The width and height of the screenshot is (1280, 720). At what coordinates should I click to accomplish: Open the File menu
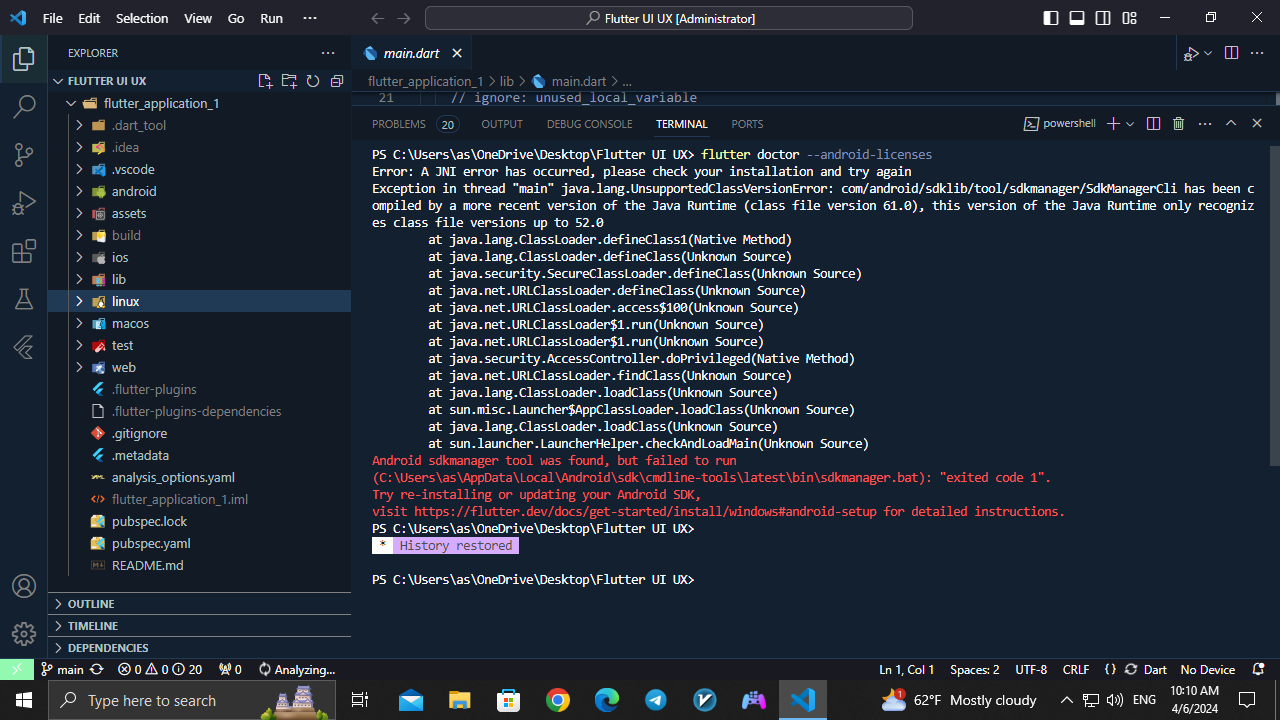[x=52, y=18]
